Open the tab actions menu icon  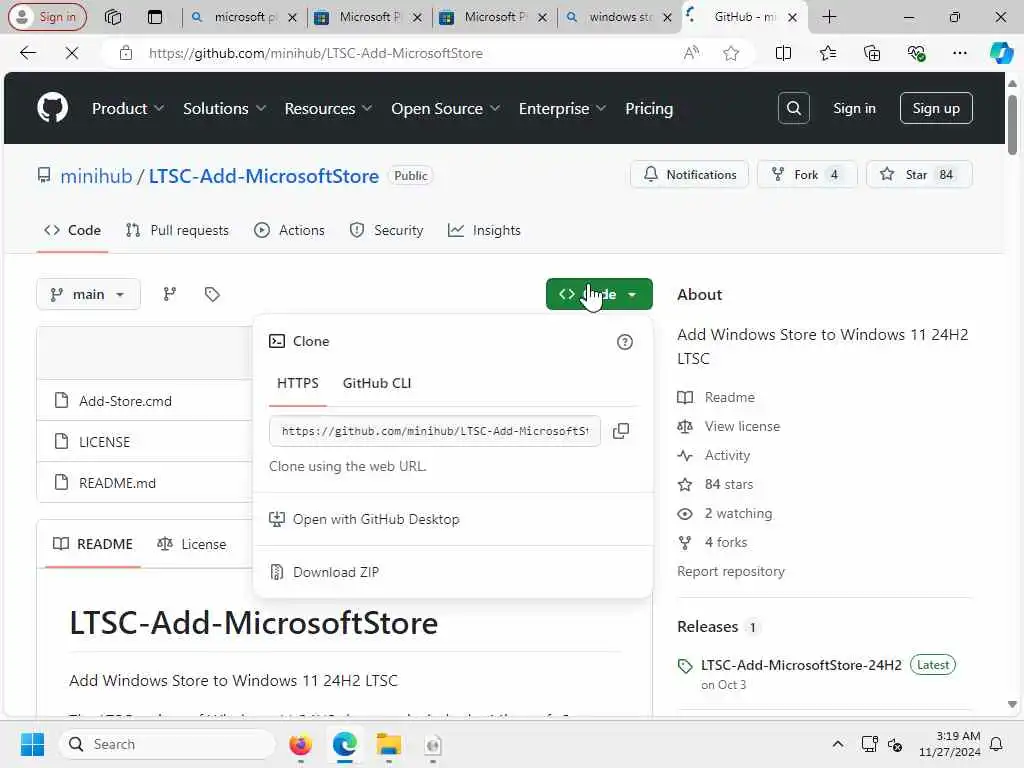coord(155,17)
